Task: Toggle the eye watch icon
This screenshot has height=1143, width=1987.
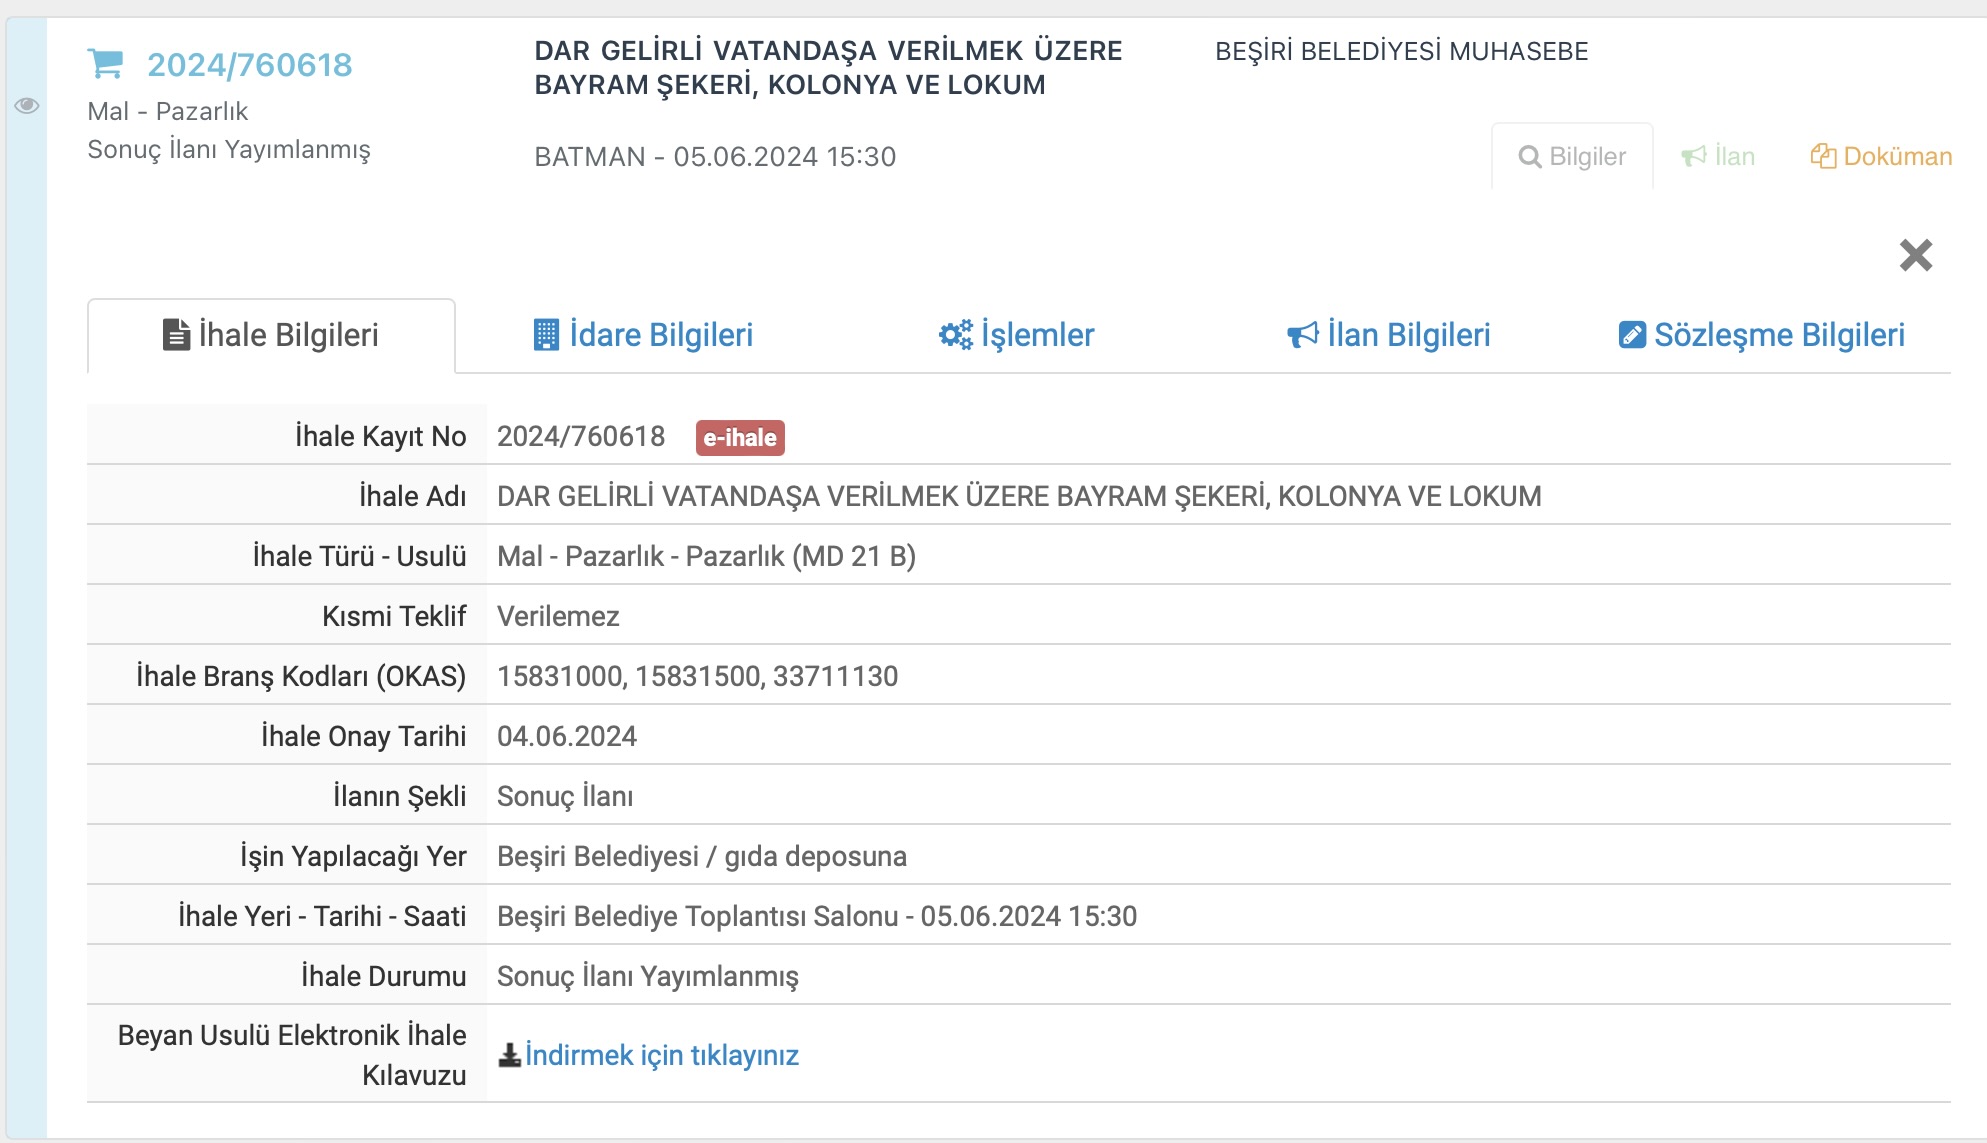Action: point(27,106)
